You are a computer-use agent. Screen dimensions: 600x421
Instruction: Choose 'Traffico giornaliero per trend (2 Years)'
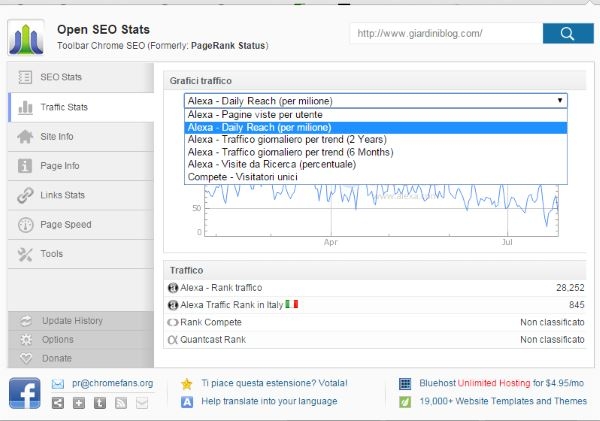pos(375,140)
